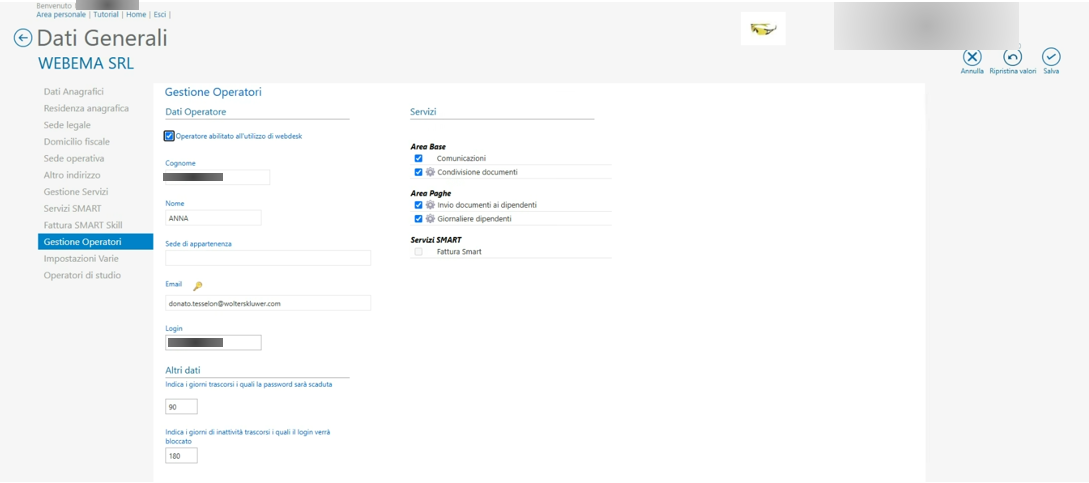Click the yellow glasses logo image
The image size is (1089, 483).
[x=763, y=29]
